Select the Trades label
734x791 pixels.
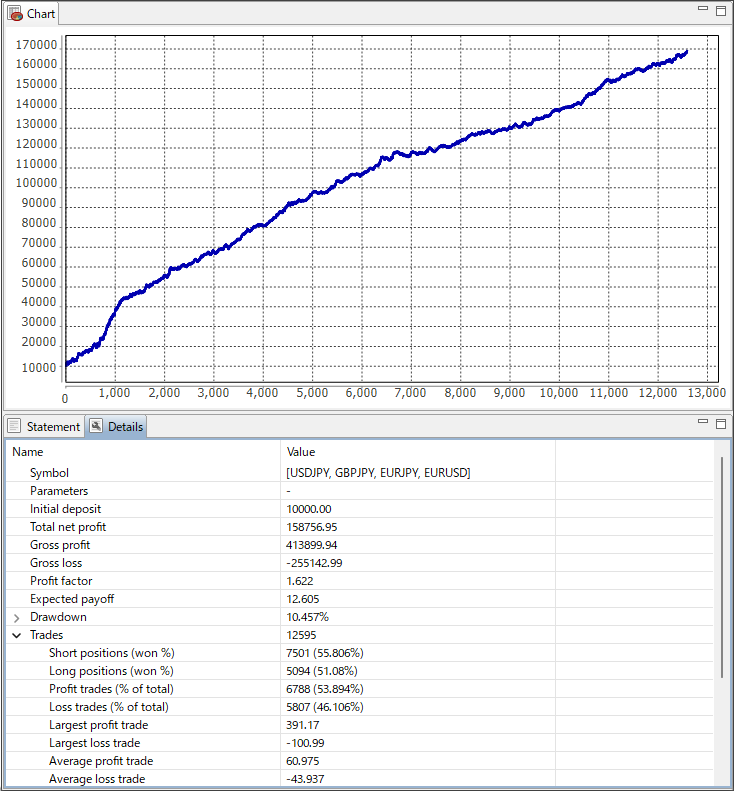tap(46, 635)
